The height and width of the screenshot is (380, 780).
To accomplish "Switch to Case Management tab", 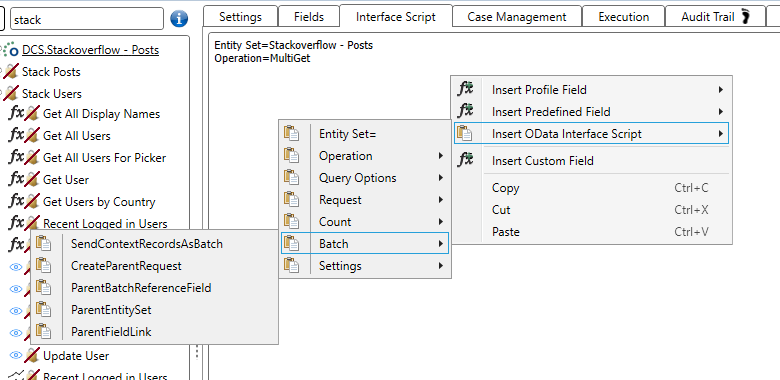I will pos(517,16).
